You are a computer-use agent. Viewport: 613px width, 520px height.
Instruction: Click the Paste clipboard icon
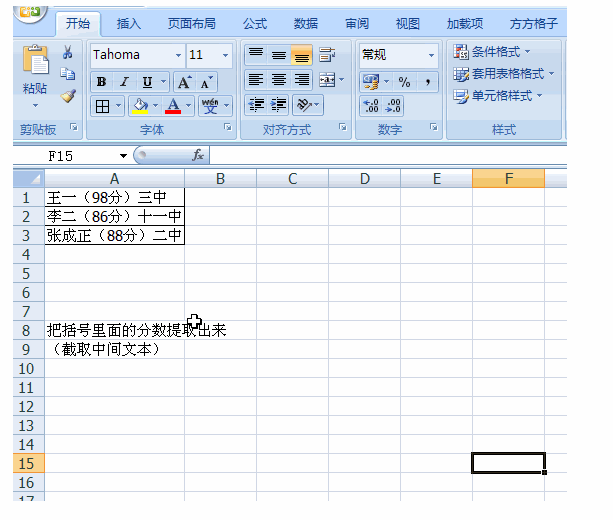click(35, 59)
